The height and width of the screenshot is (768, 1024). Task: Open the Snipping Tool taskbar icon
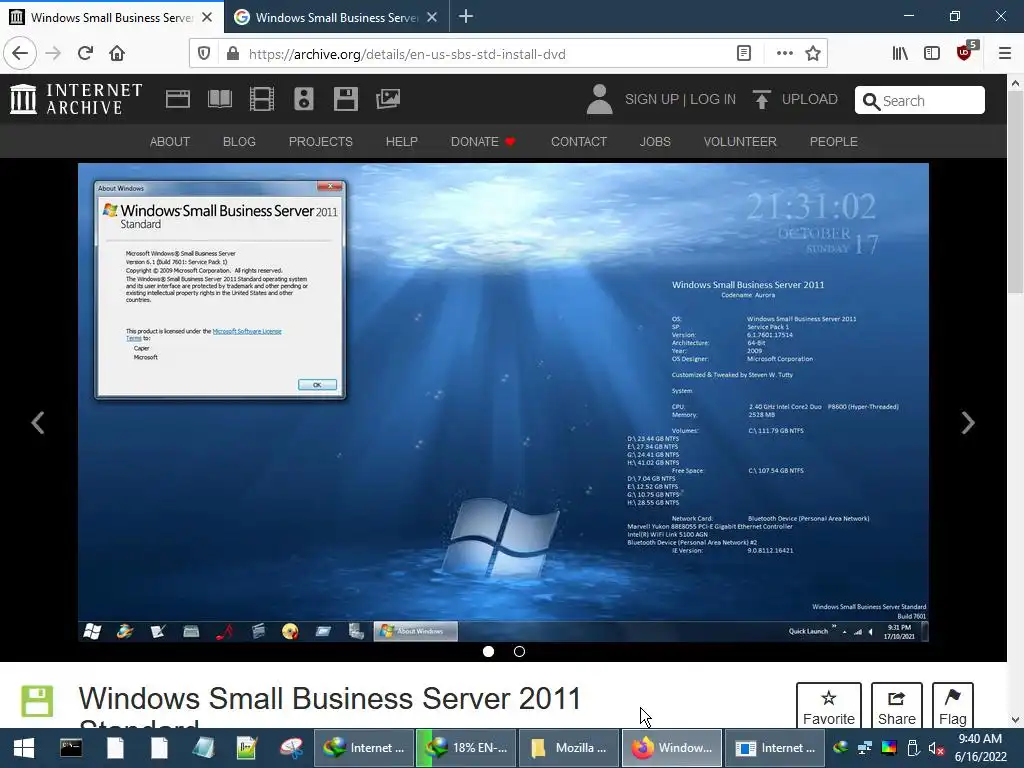tap(291, 748)
